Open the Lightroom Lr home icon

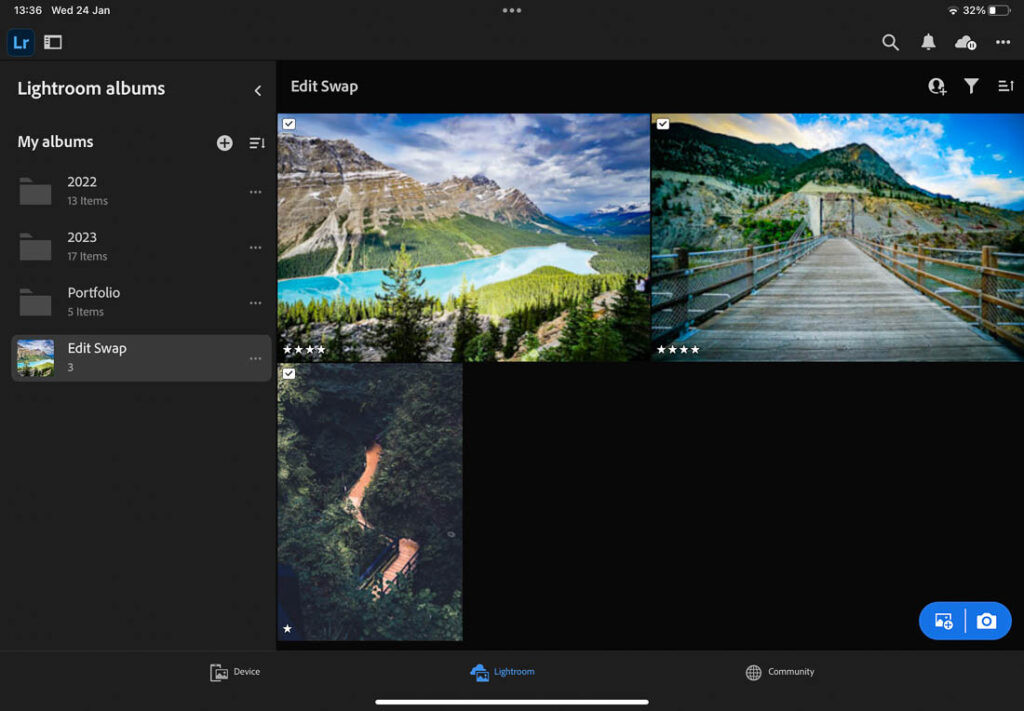click(x=21, y=42)
